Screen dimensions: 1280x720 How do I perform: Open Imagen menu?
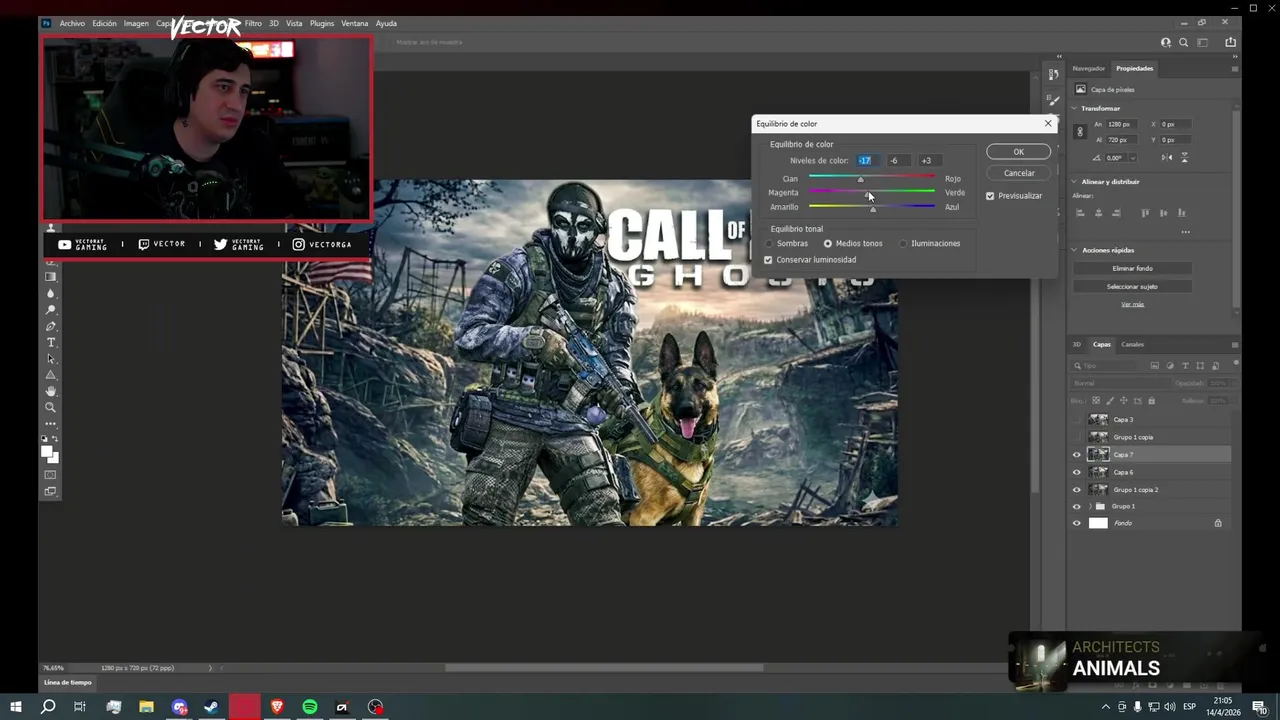(x=137, y=23)
